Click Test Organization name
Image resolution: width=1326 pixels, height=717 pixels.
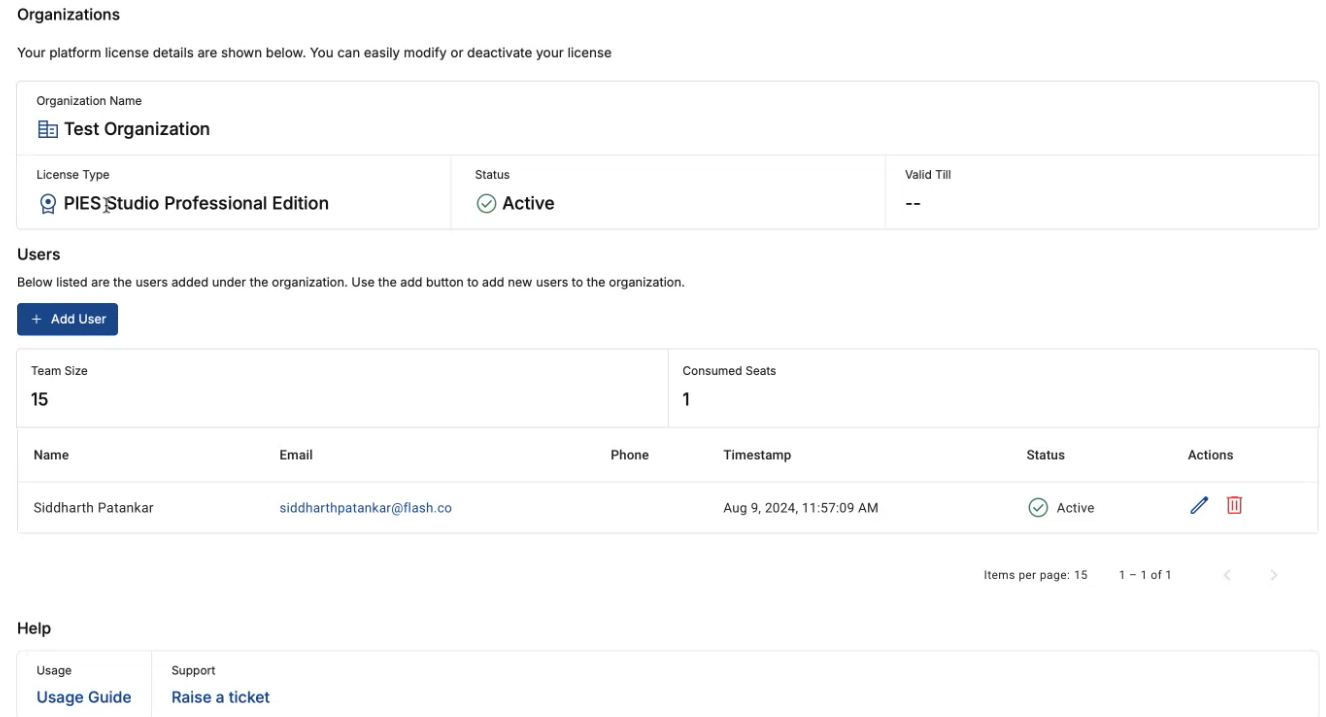pyautogui.click(x=137, y=129)
